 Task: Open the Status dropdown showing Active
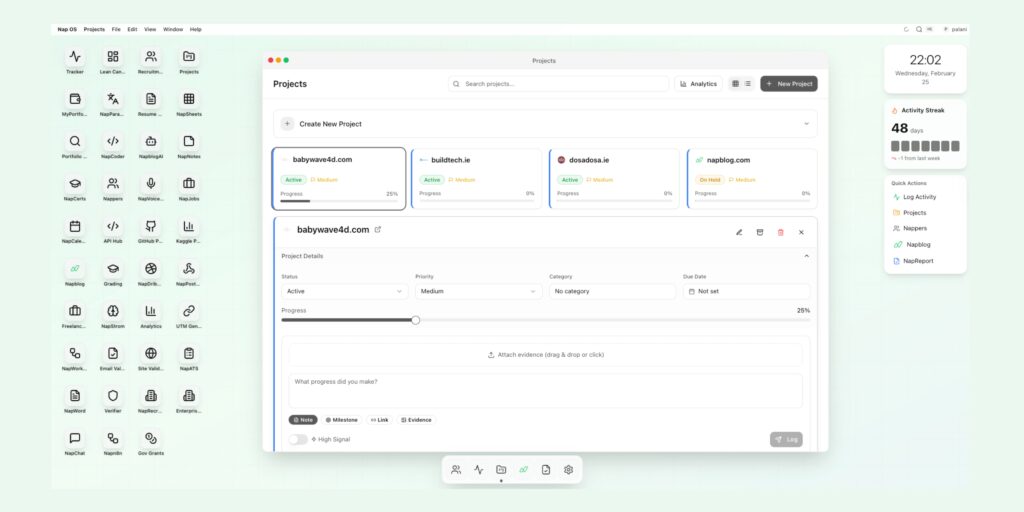pos(345,291)
